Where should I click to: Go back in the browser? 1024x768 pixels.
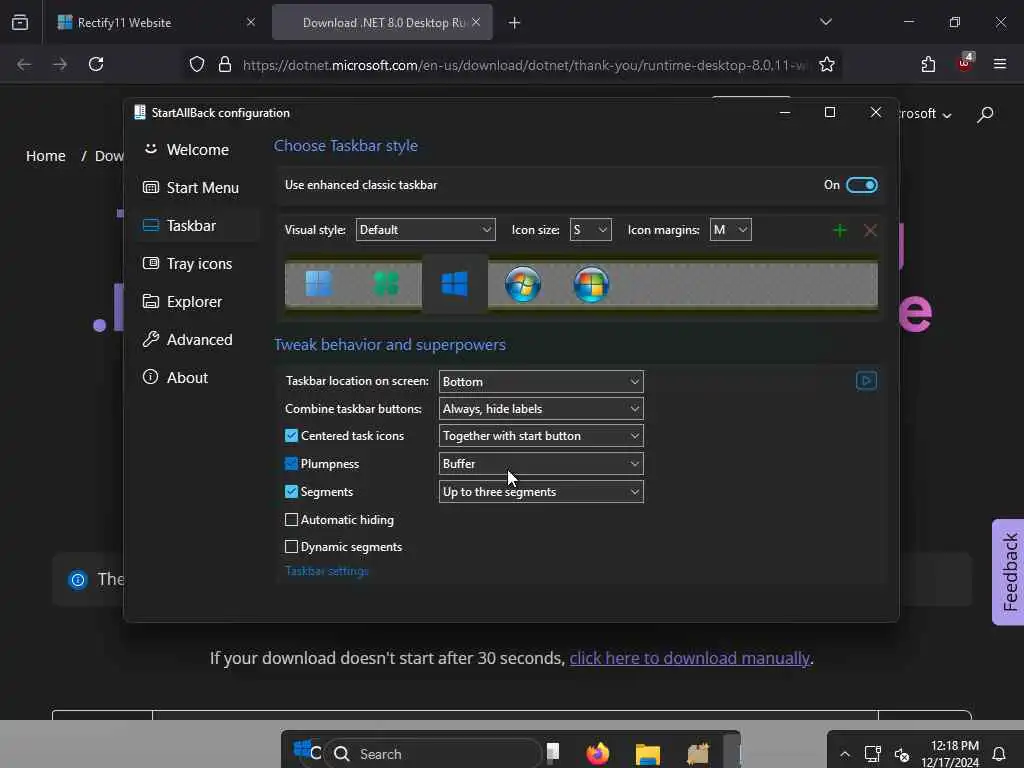(x=24, y=64)
